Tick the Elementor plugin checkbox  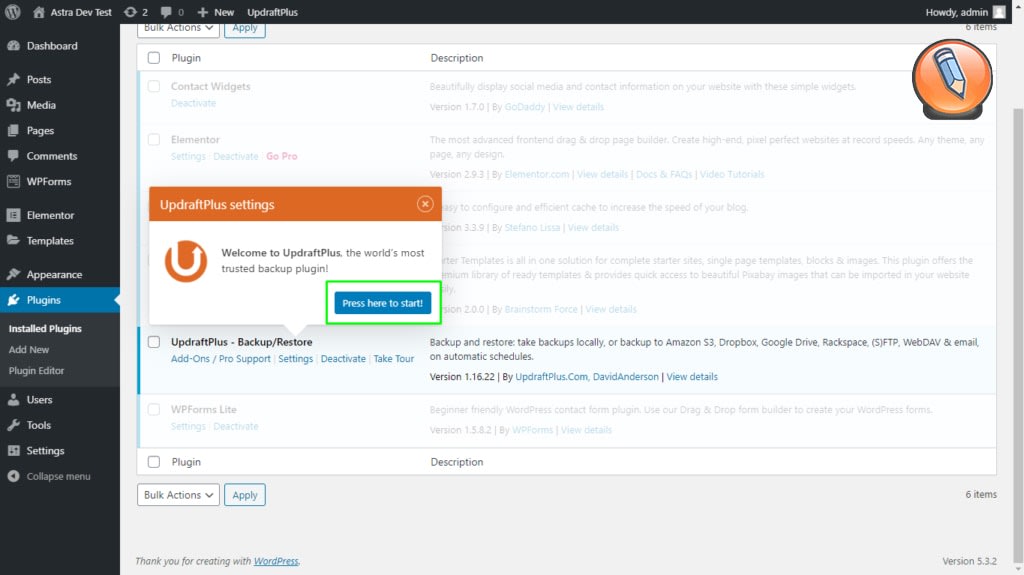coord(153,139)
